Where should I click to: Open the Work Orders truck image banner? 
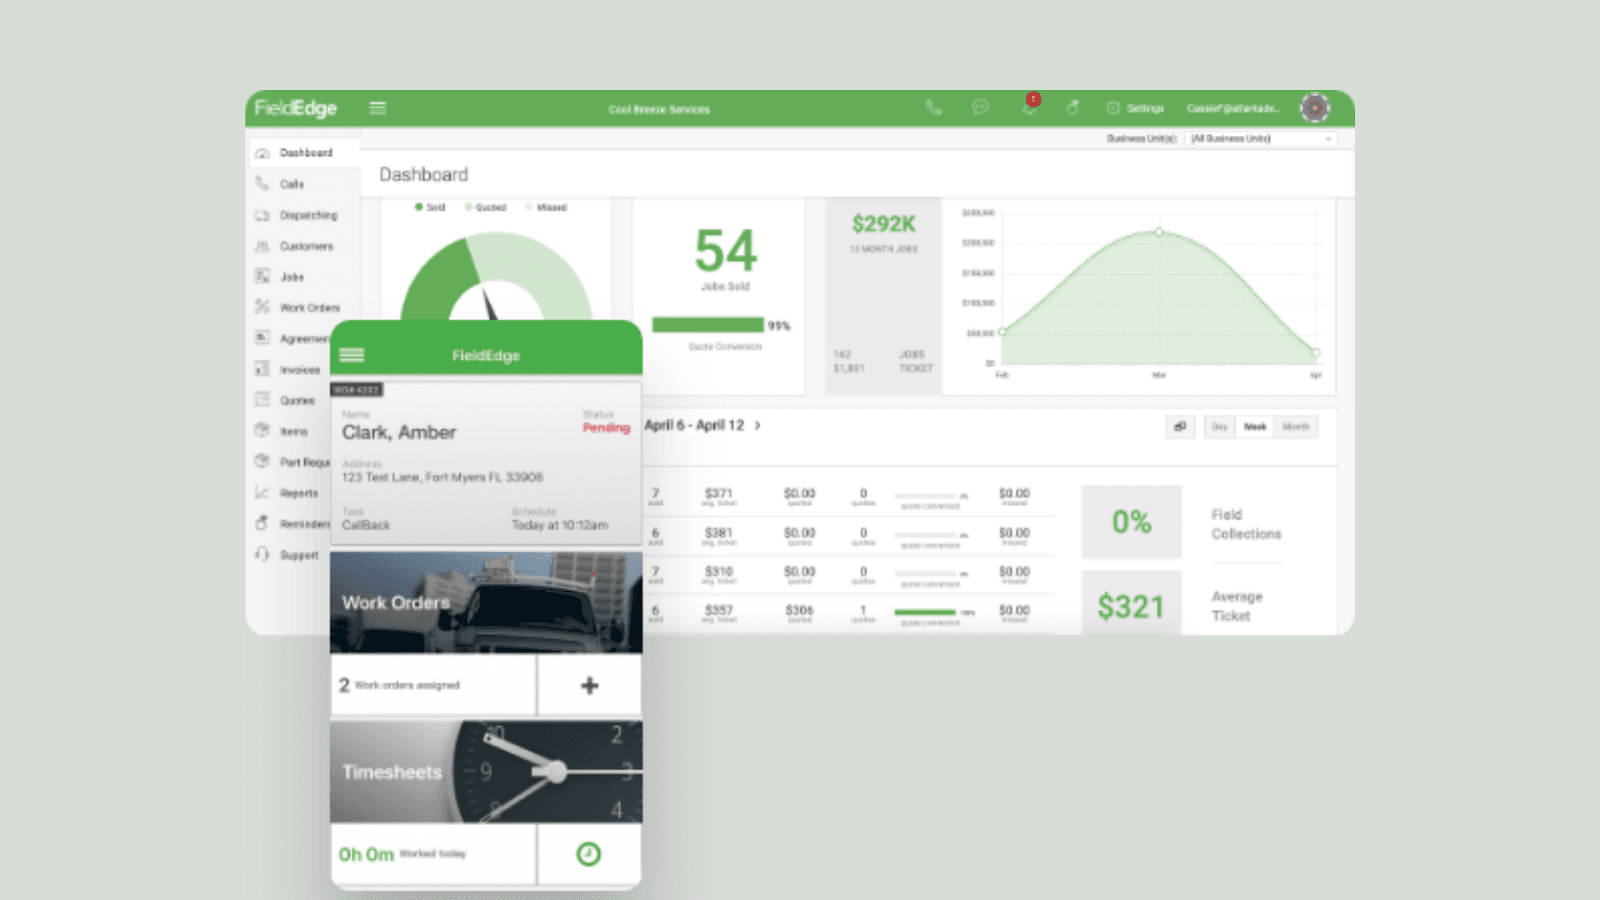coord(486,603)
